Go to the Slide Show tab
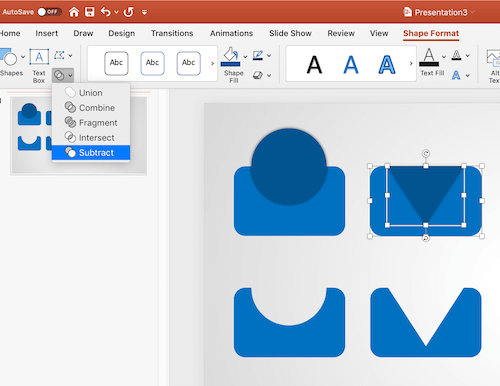Viewport: 500px width, 386px height. coord(290,33)
